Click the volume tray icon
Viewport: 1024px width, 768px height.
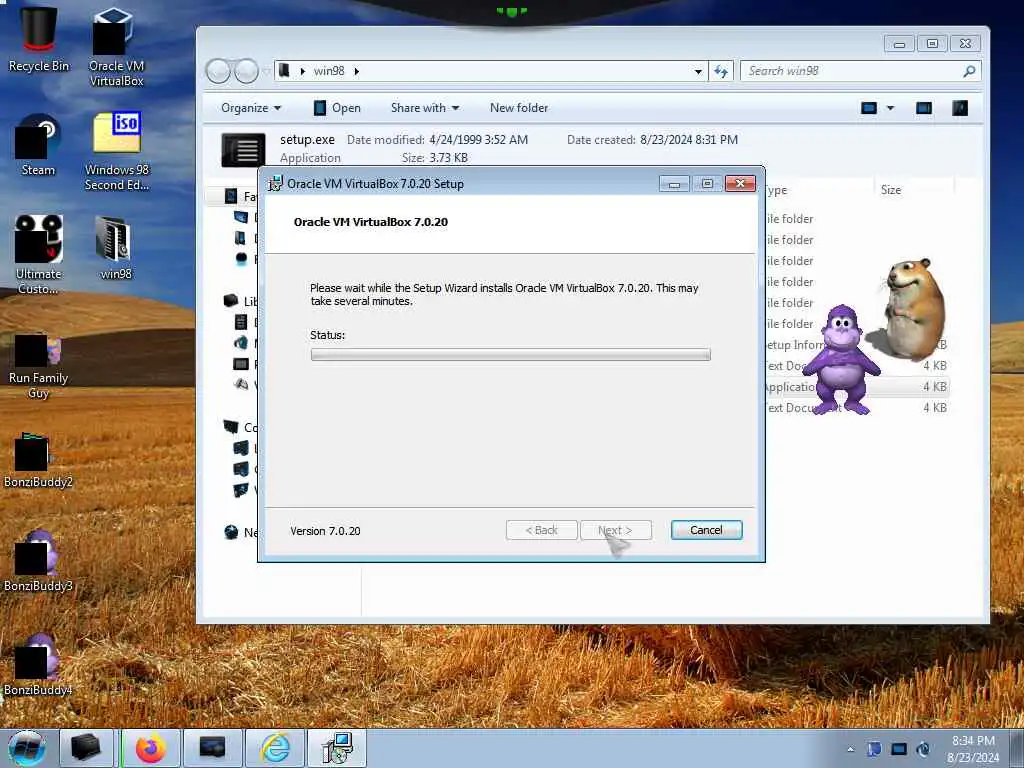923,749
